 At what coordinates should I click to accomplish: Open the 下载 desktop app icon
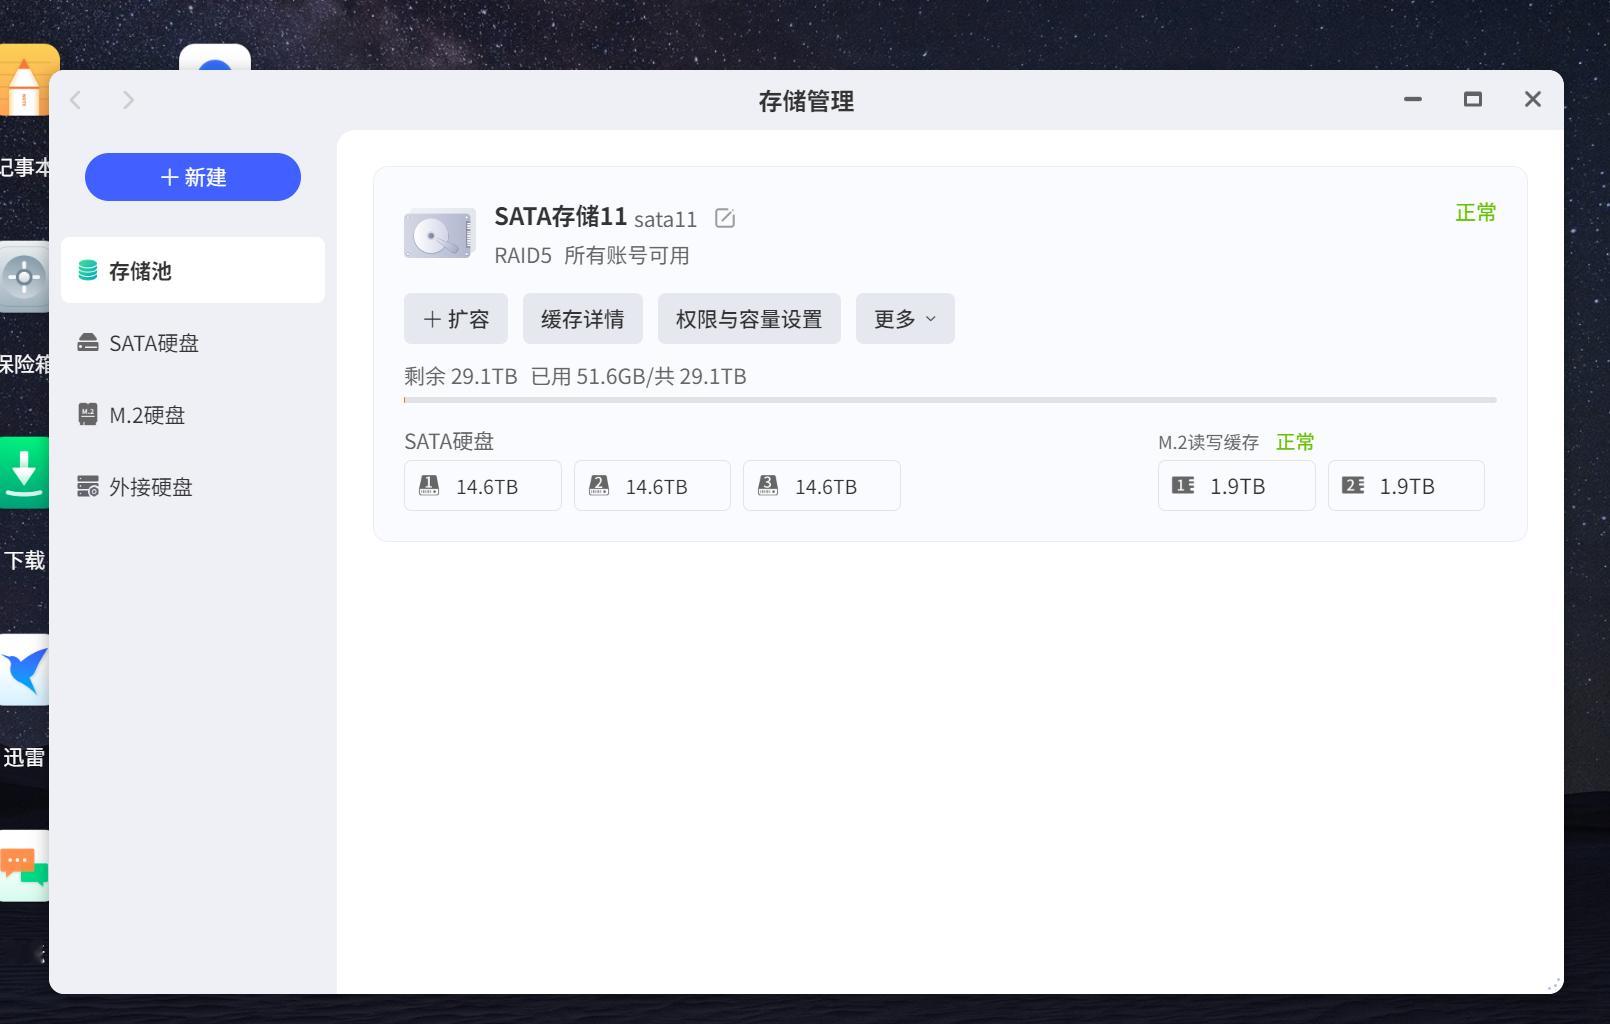[x=24, y=473]
